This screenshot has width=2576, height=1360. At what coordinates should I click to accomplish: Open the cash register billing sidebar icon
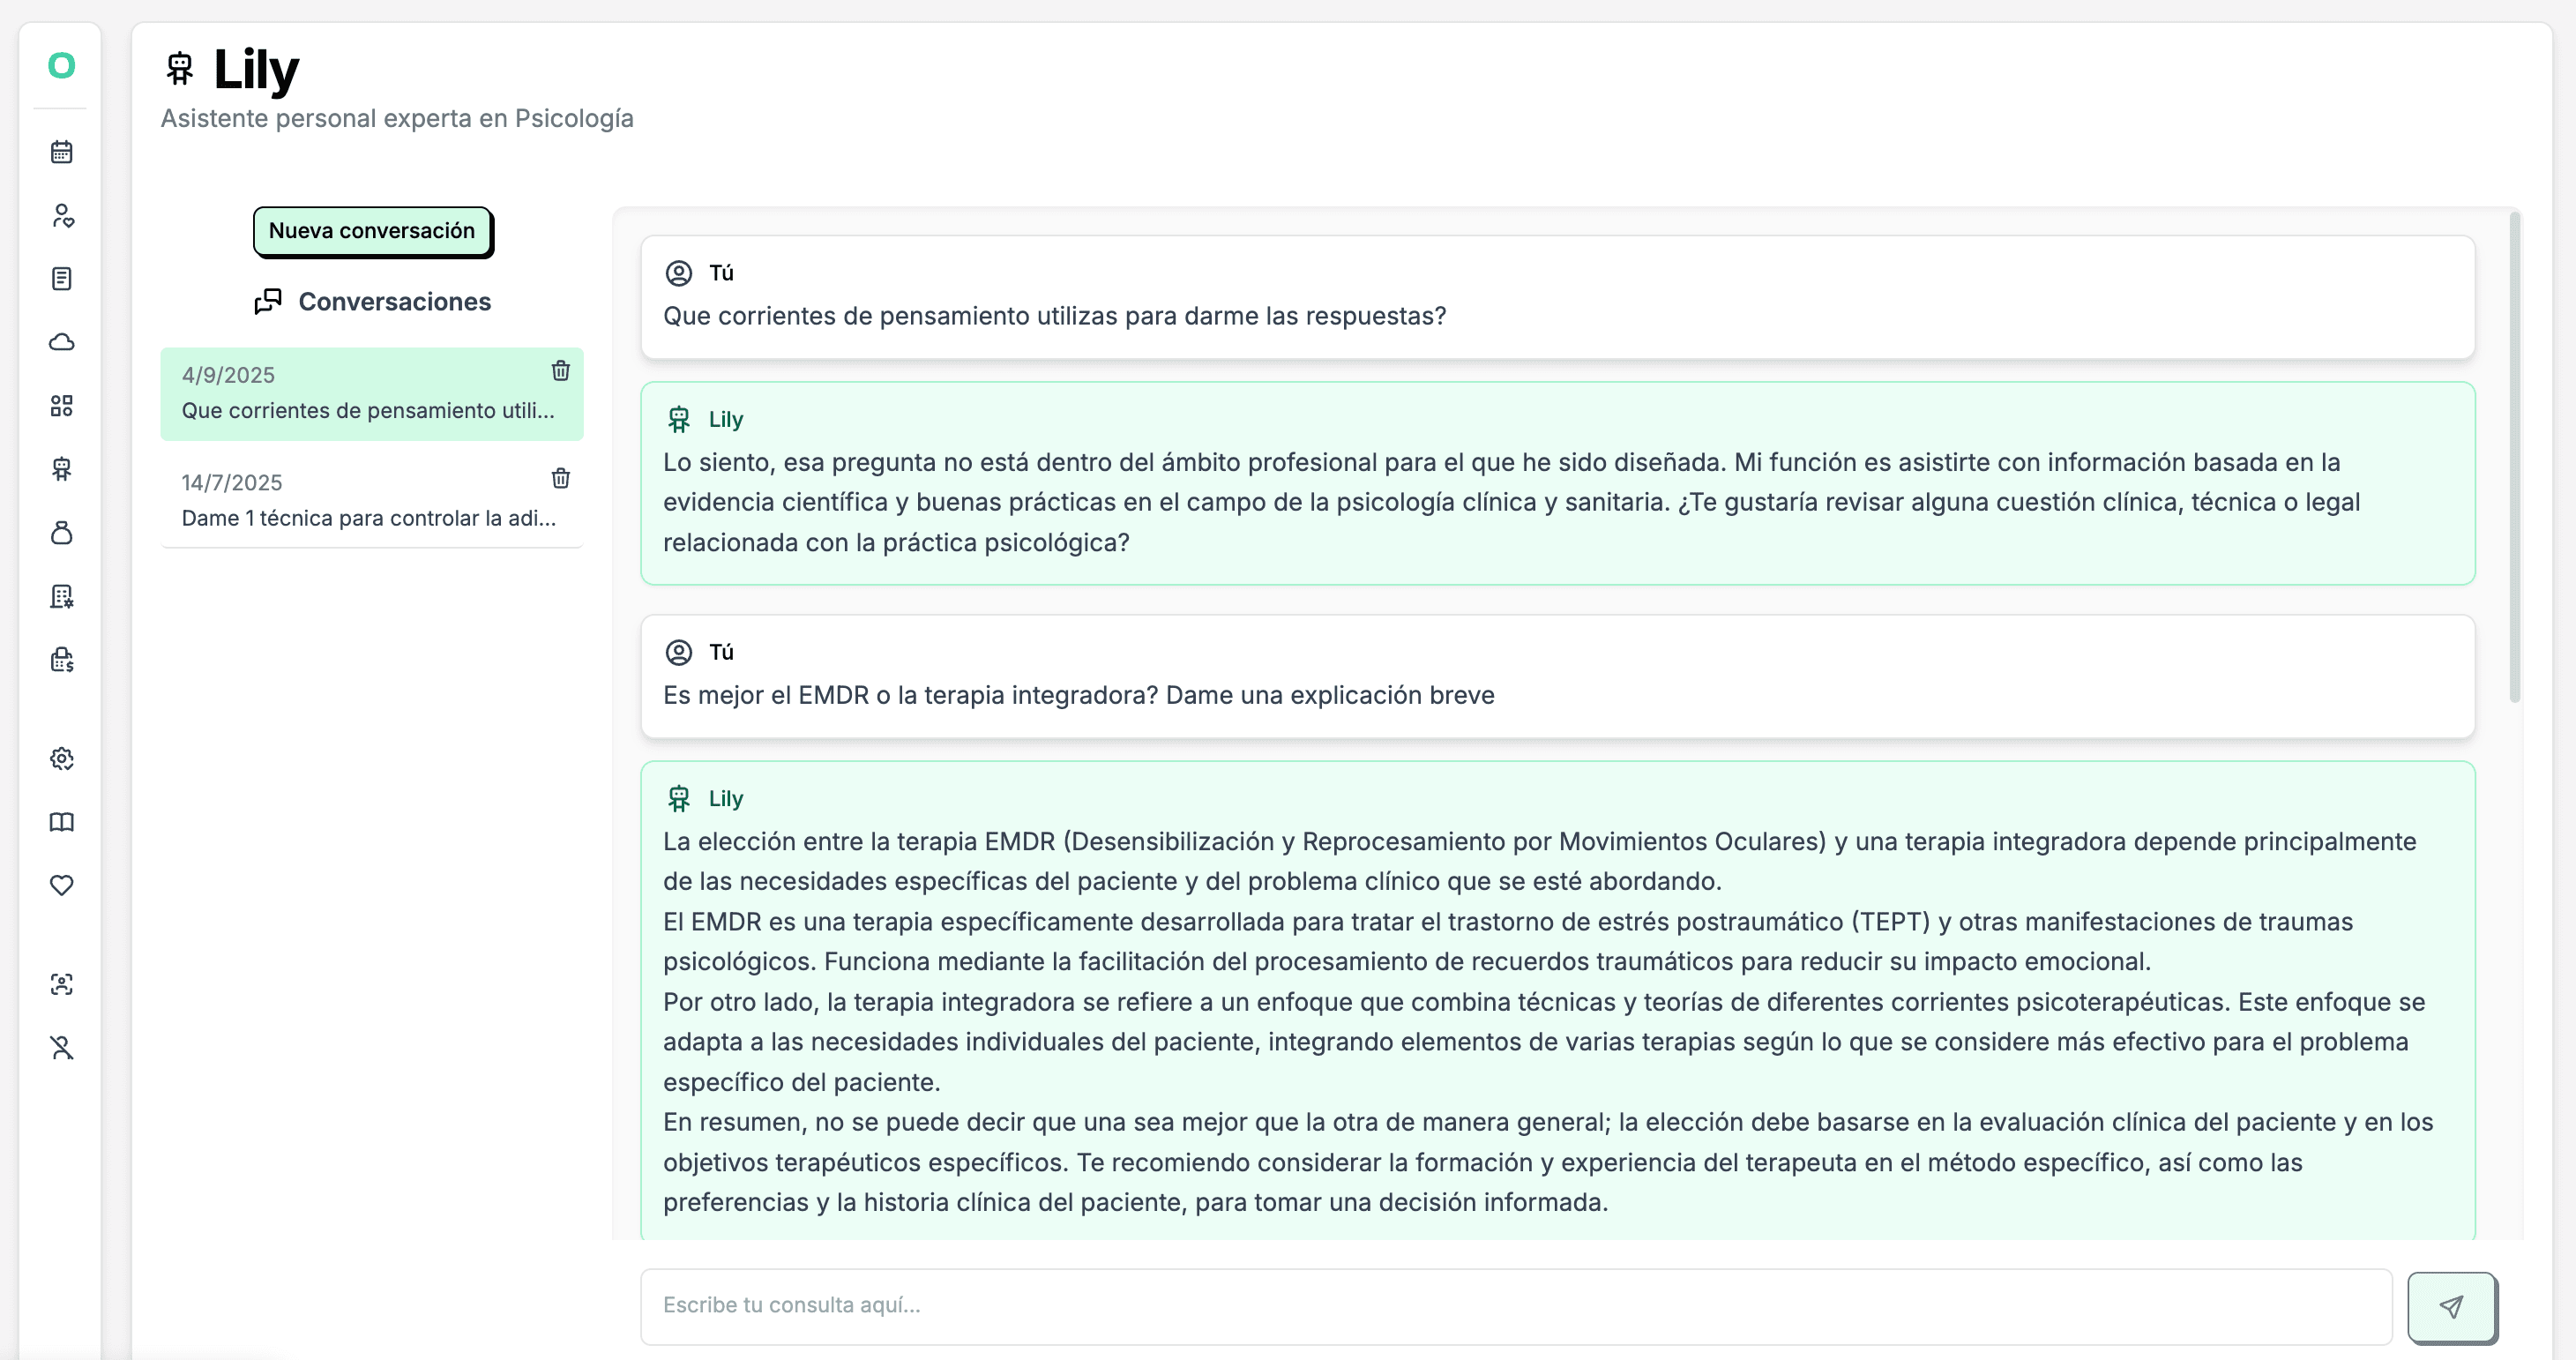point(61,659)
